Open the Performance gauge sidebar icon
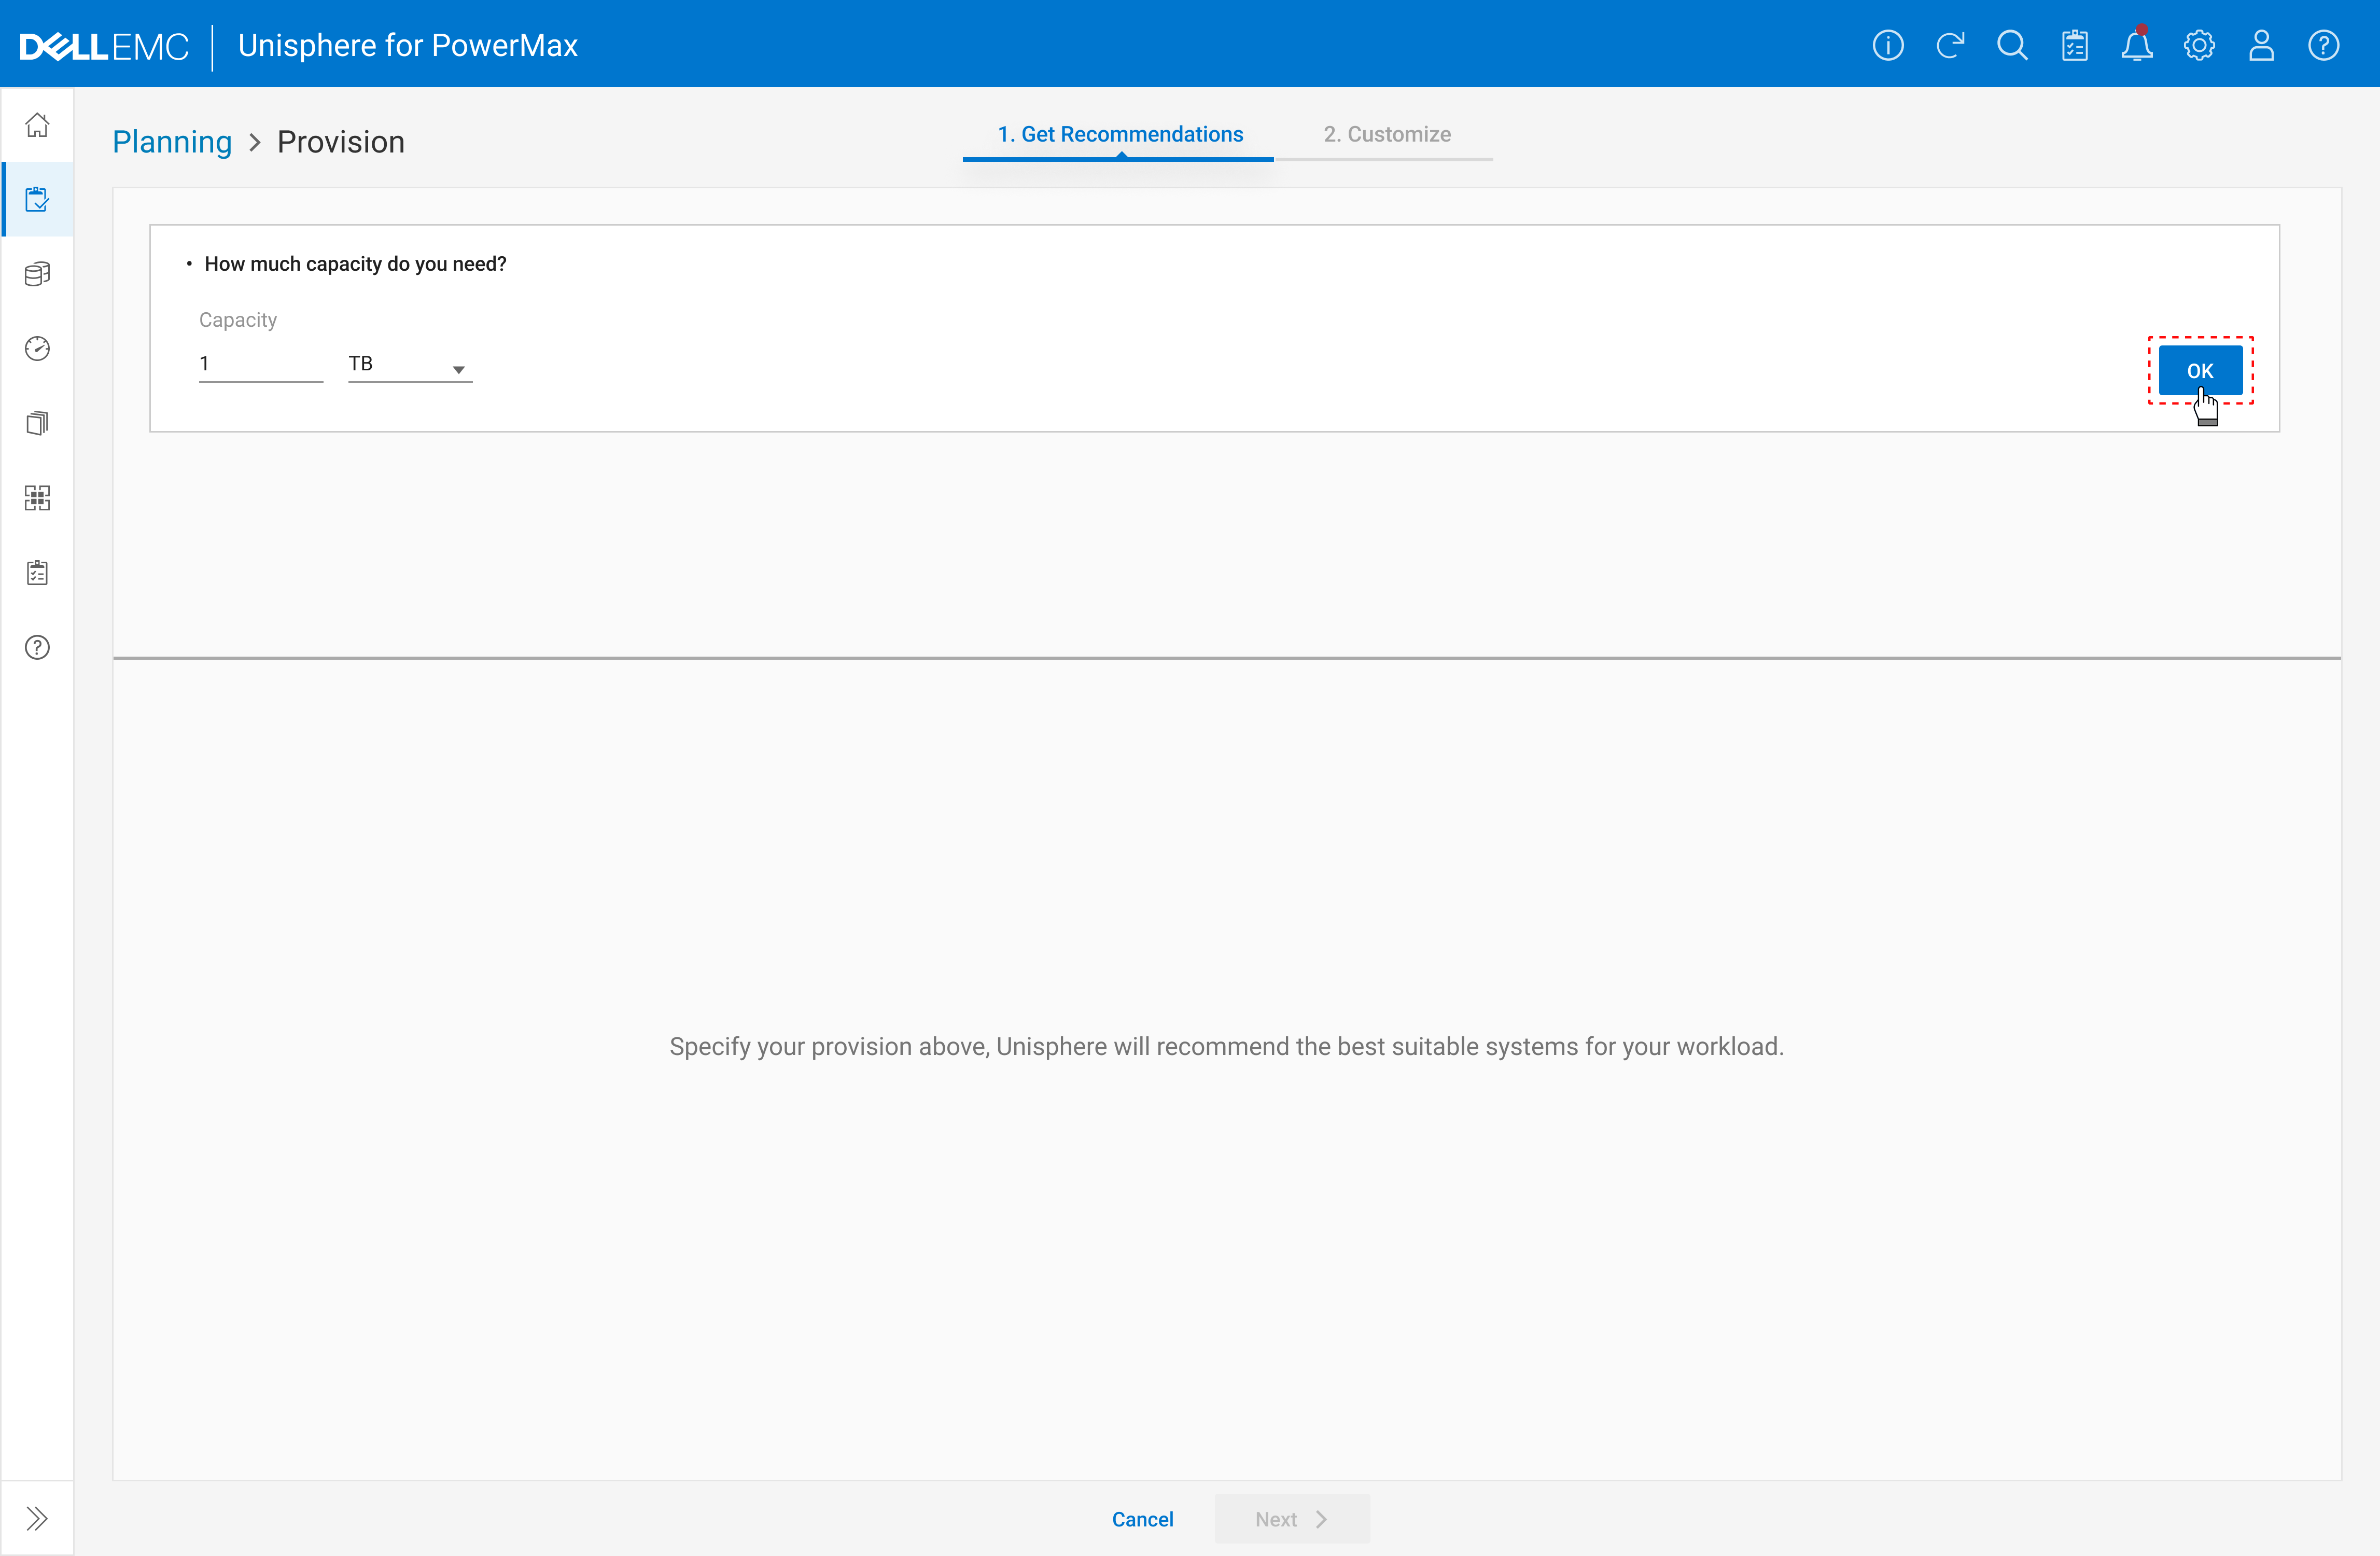Viewport: 2380px width, 1556px height. [x=37, y=348]
